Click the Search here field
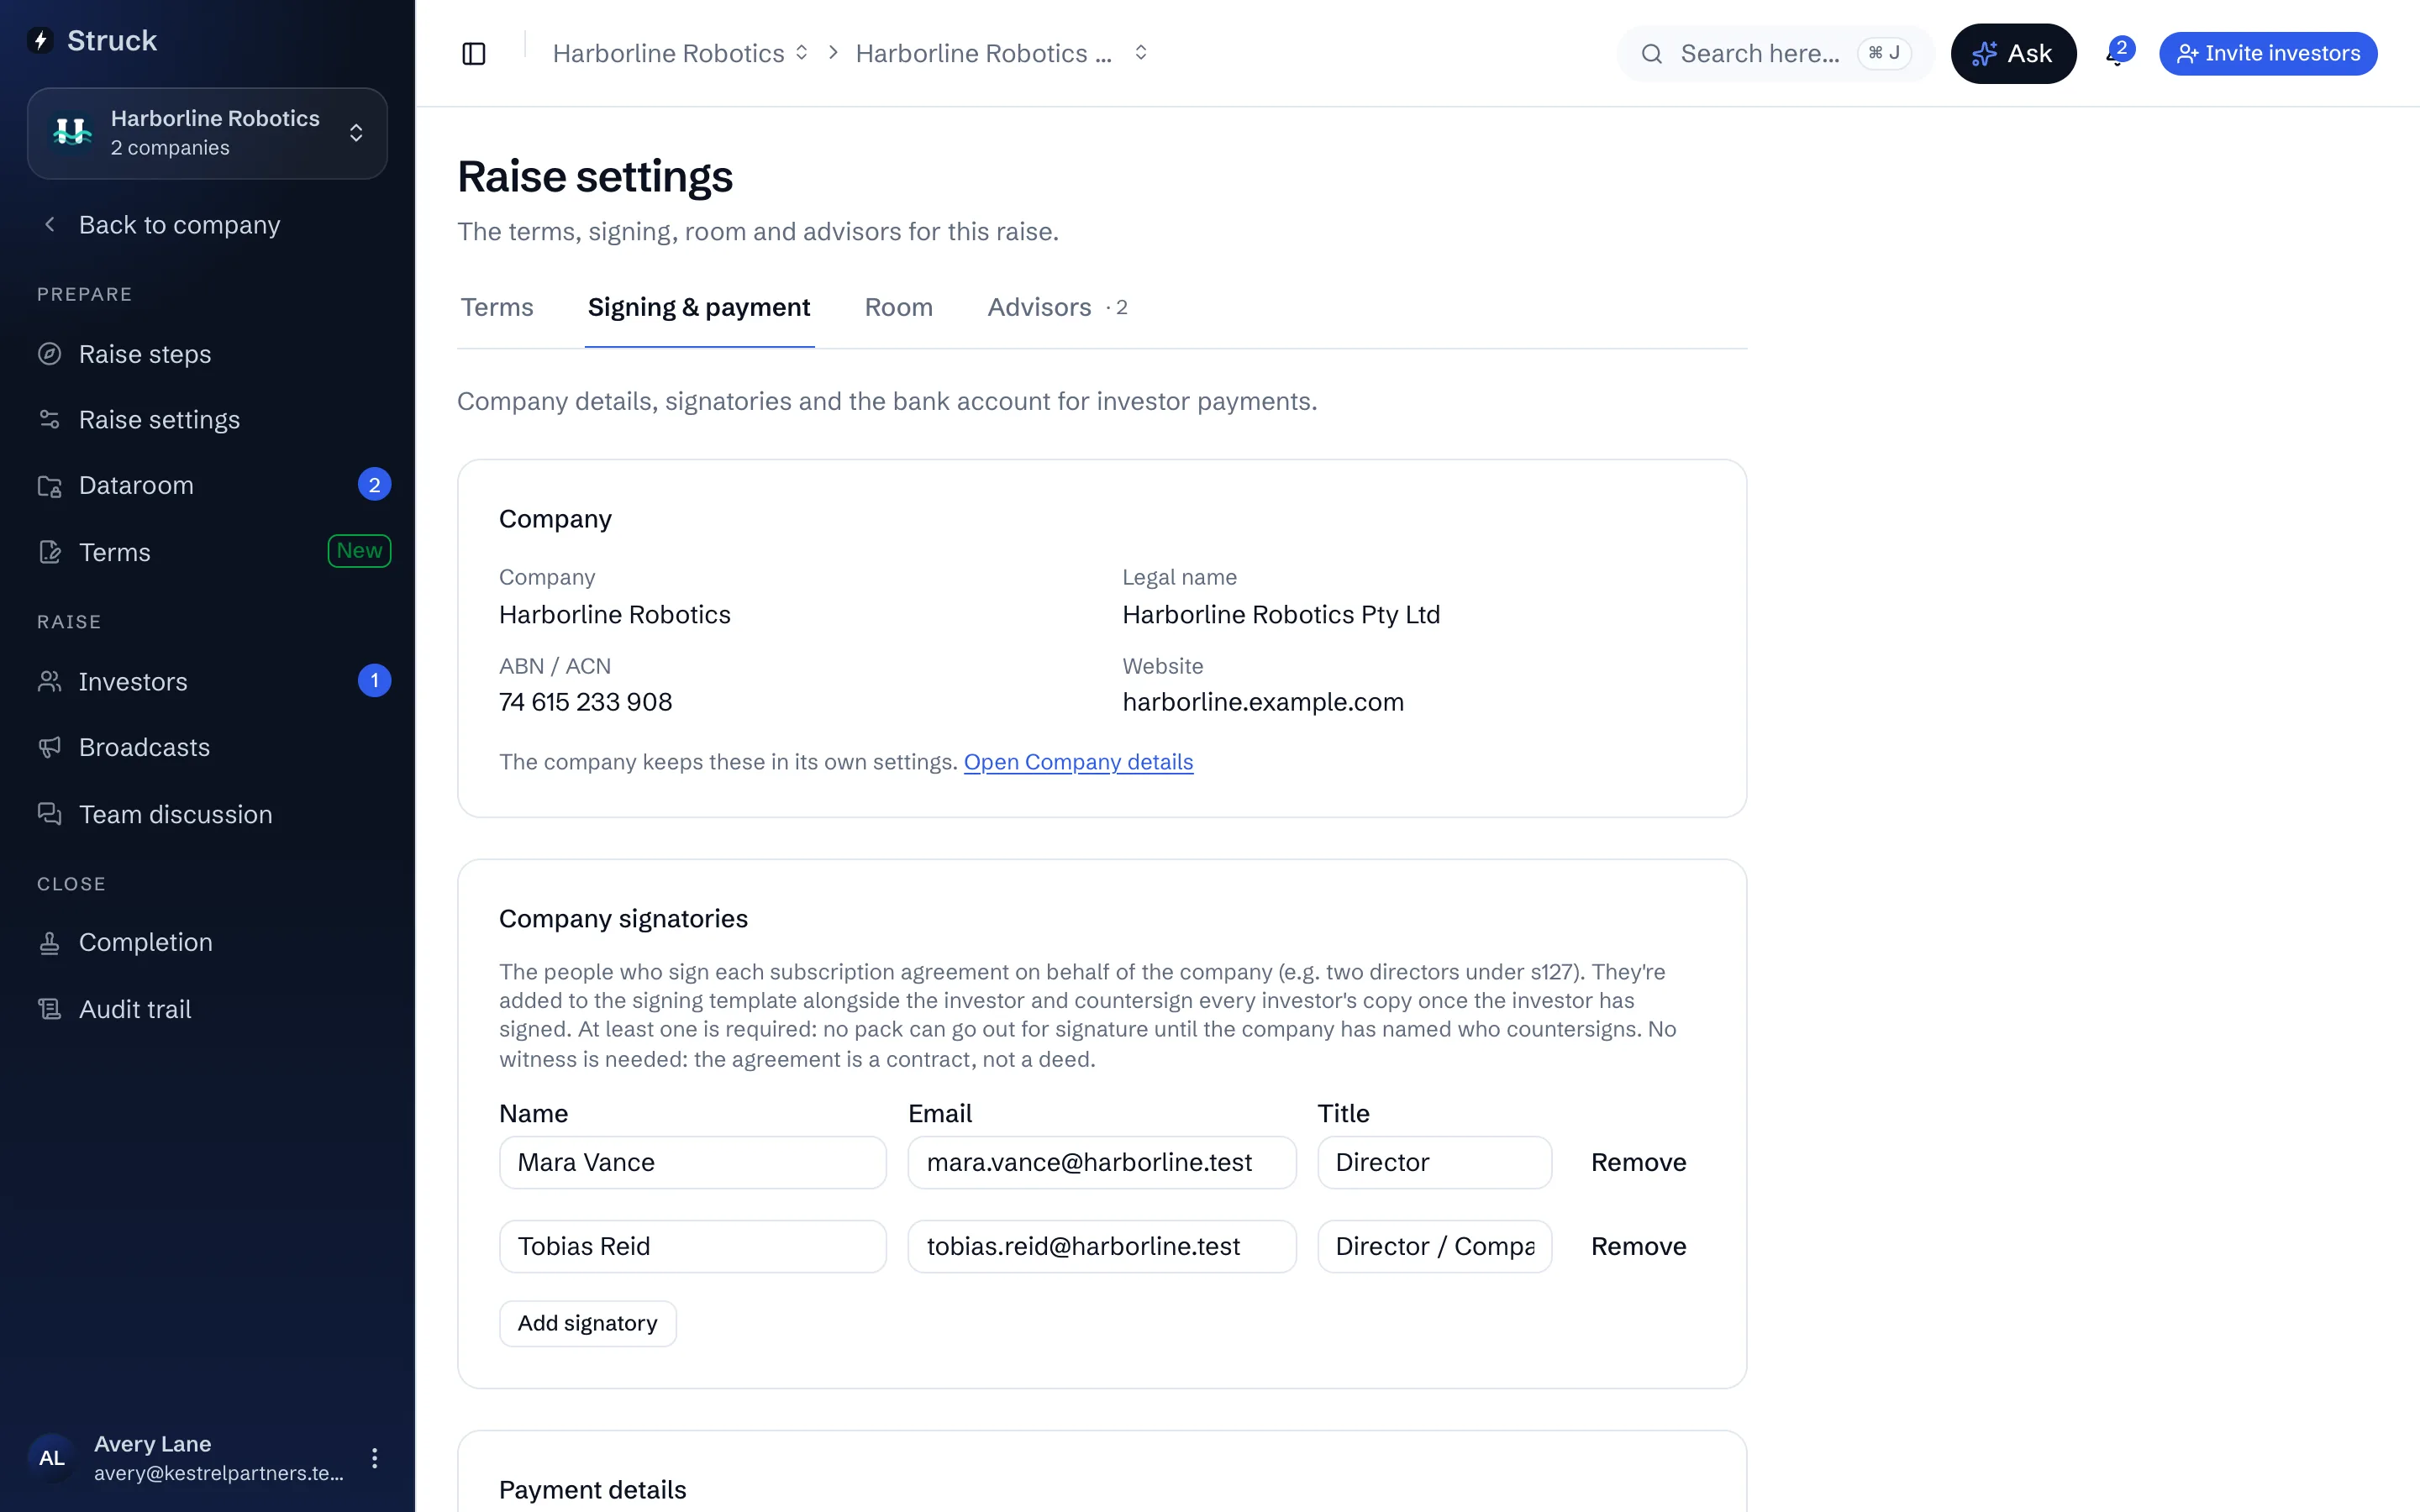 tap(1775, 54)
